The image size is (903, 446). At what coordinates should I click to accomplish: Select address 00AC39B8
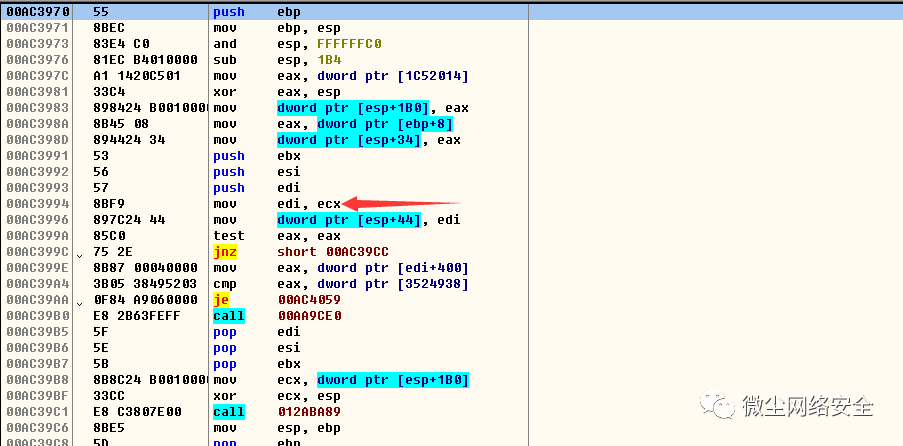[x=37, y=380]
